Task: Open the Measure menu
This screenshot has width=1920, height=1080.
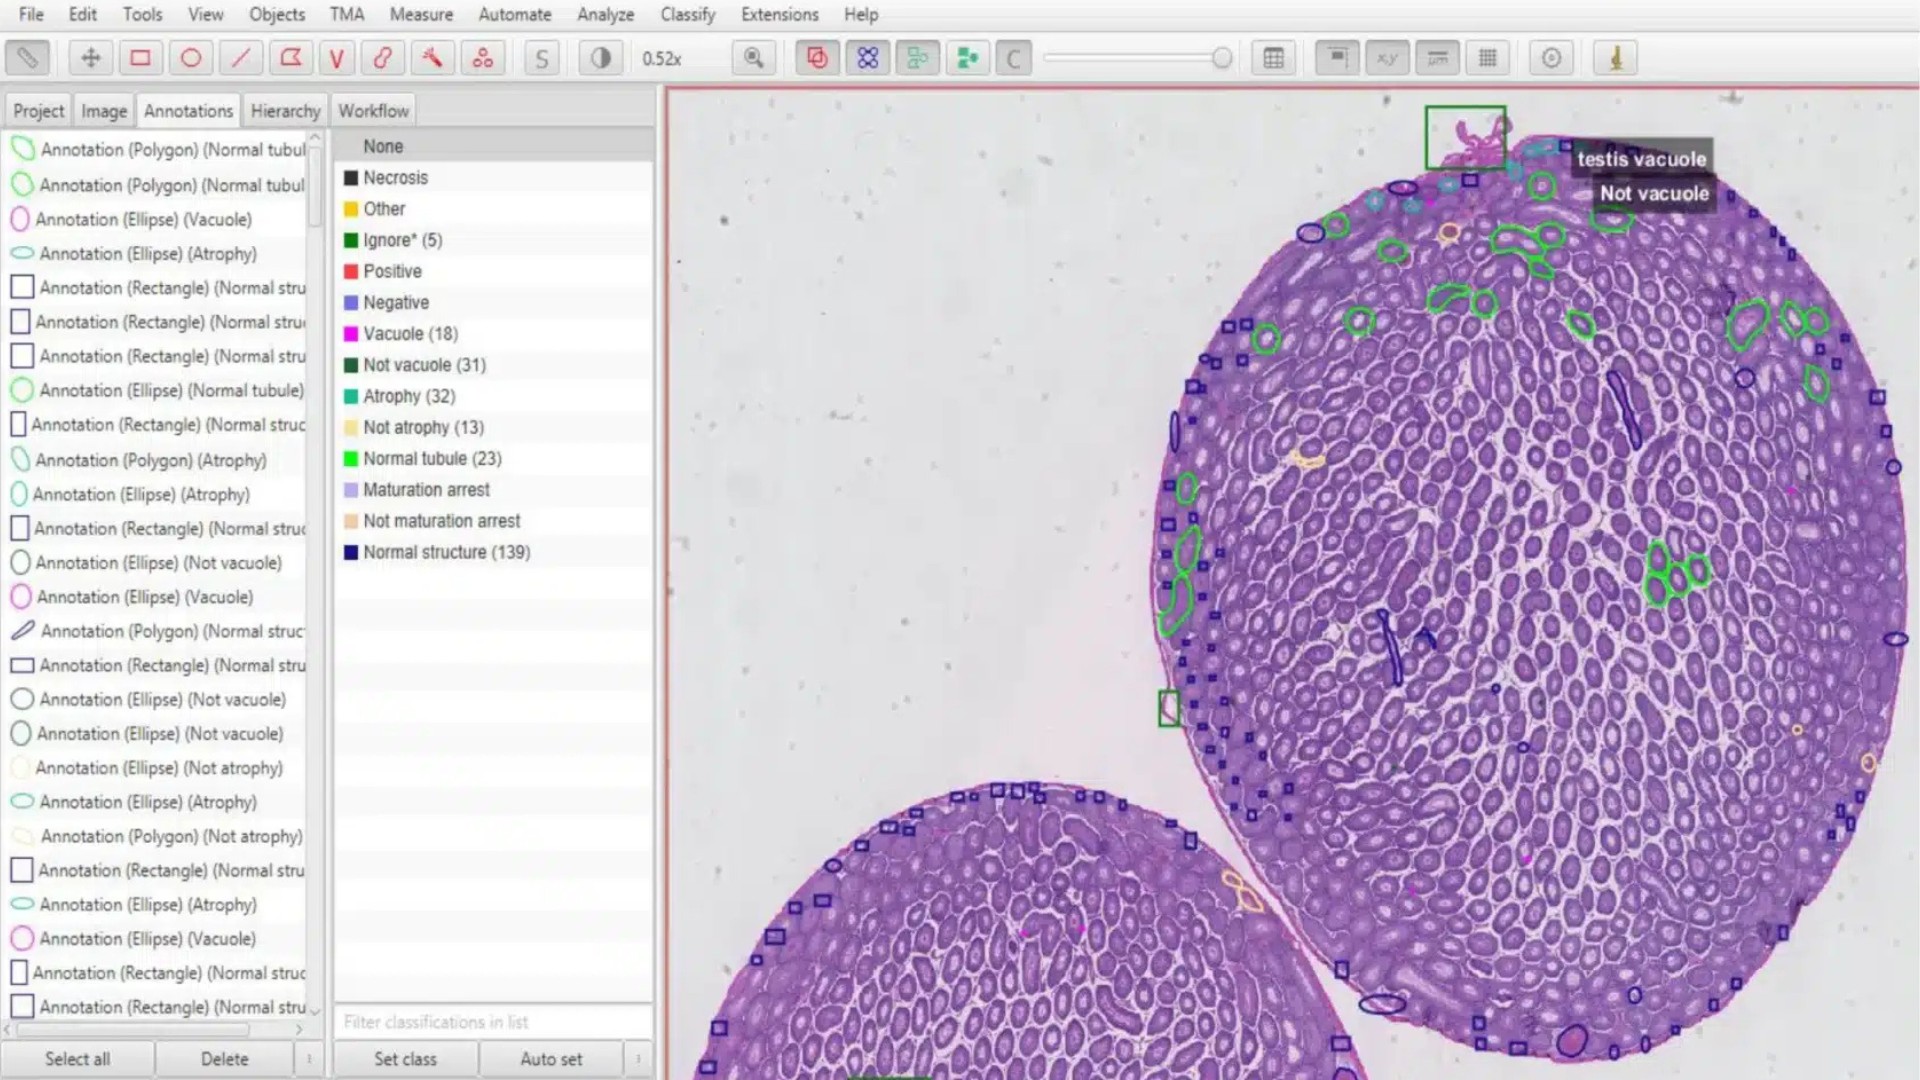Action: [421, 14]
